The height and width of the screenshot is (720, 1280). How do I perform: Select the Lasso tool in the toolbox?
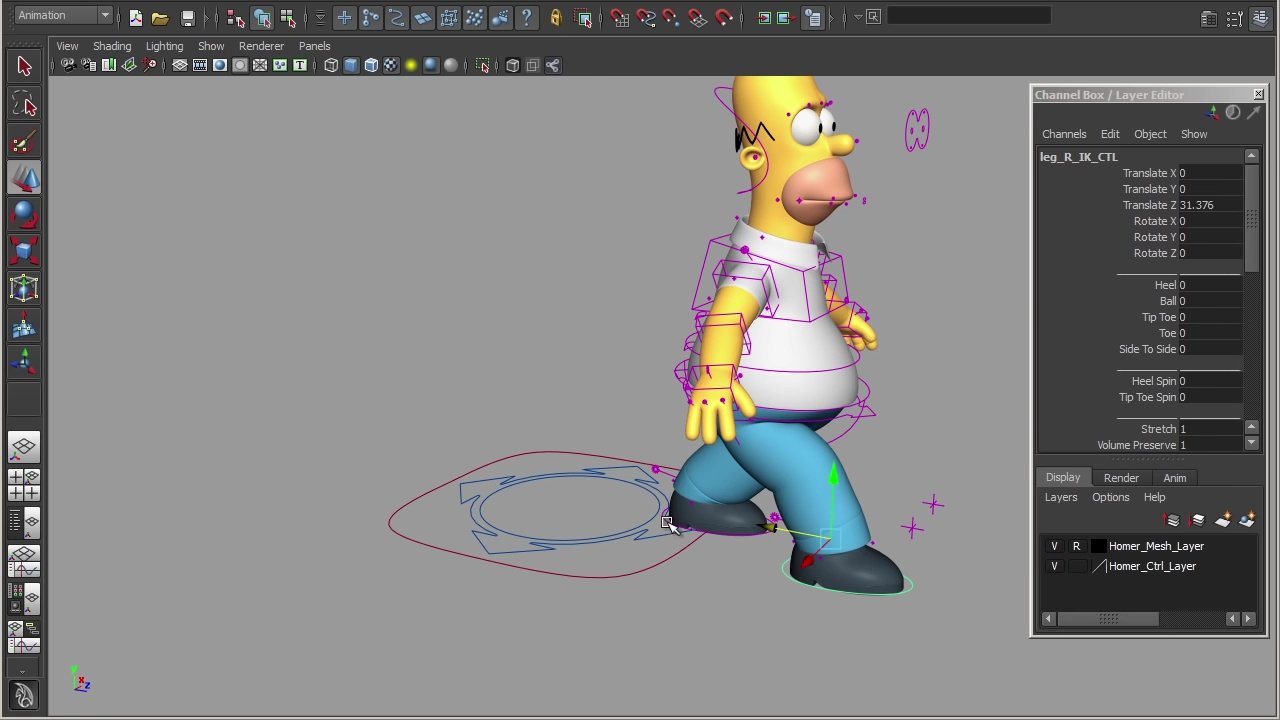pos(24,105)
